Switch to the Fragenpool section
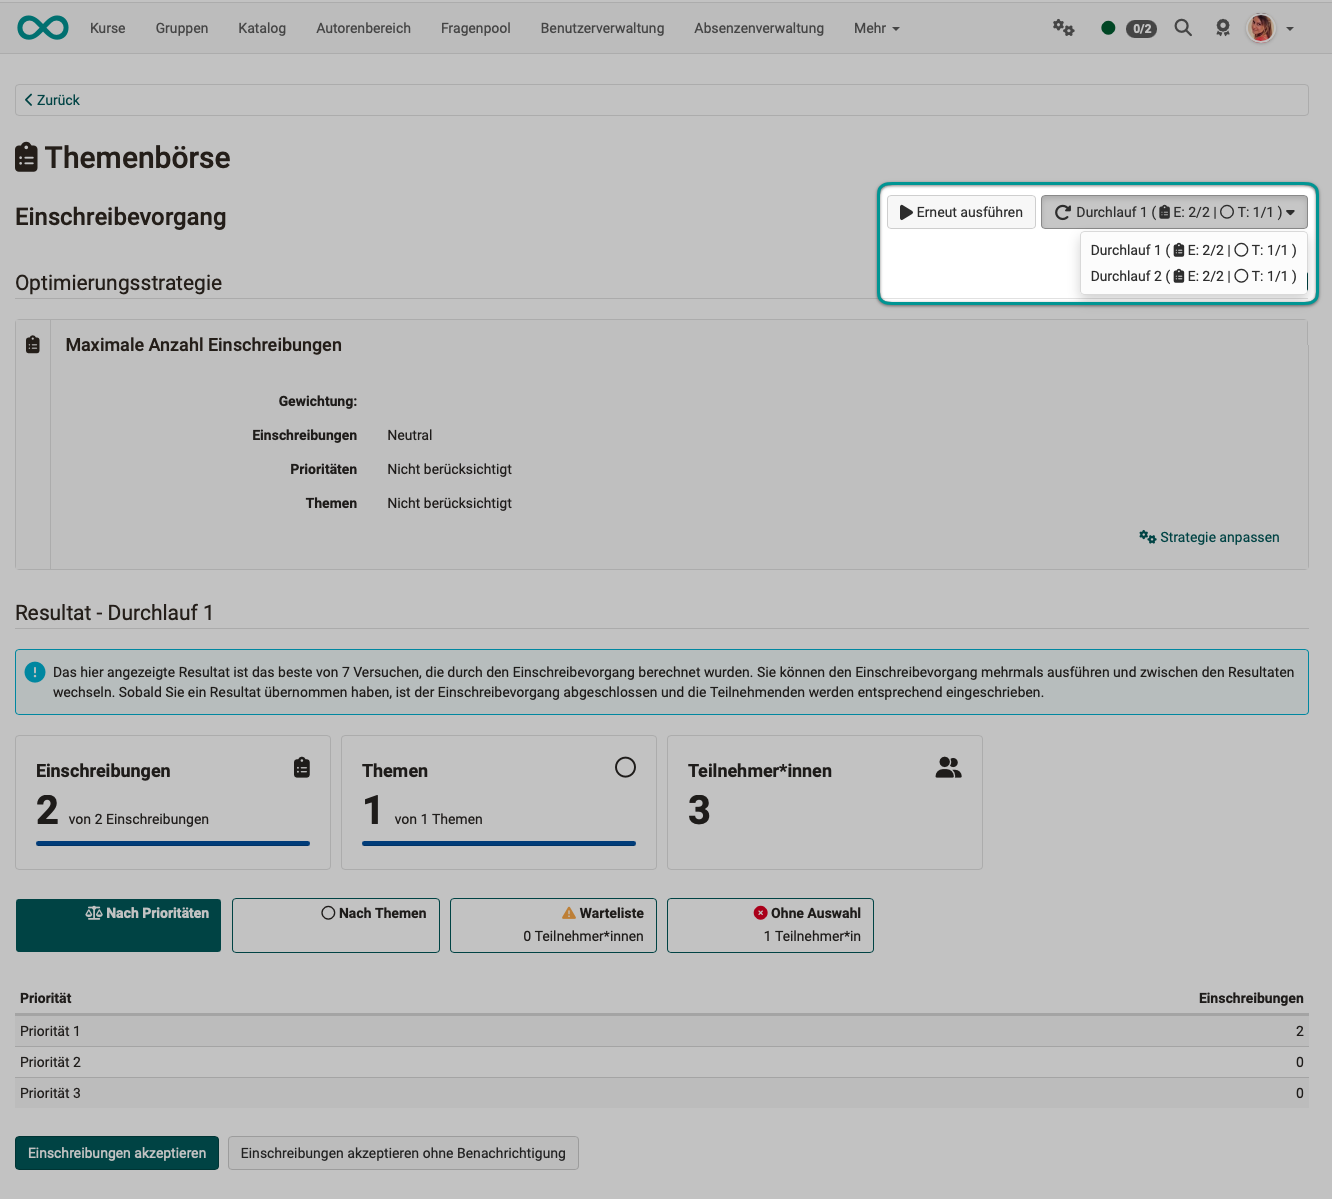The width and height of the screenshot is (1332, 1199). point(475,28)
